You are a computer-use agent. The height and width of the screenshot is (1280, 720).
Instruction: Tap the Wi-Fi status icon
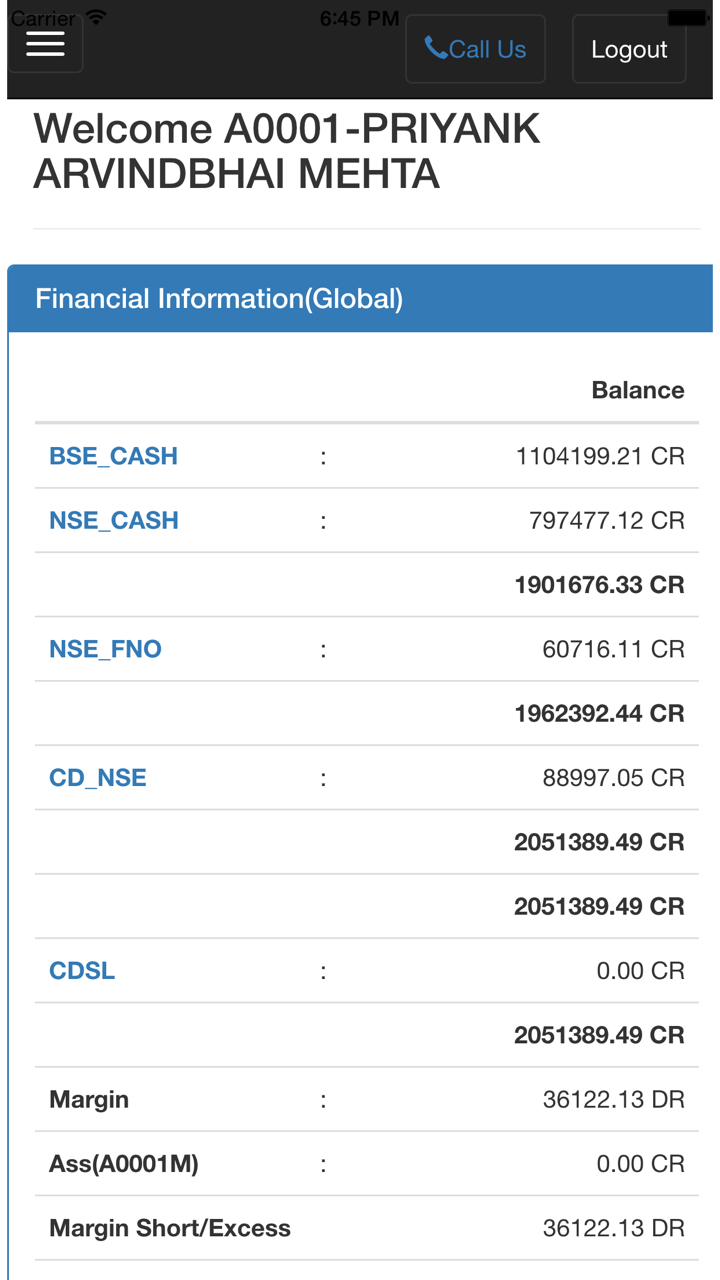tap(96, 18)
